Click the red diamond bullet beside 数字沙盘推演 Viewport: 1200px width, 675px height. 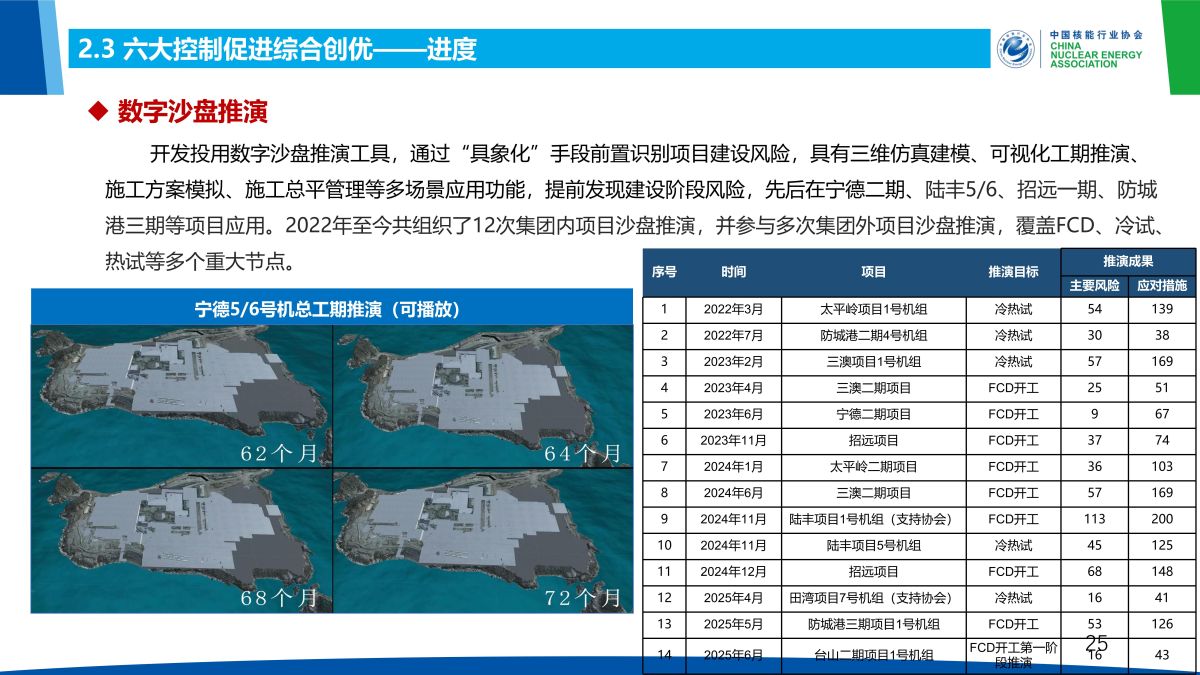click(x=98, y=111)
